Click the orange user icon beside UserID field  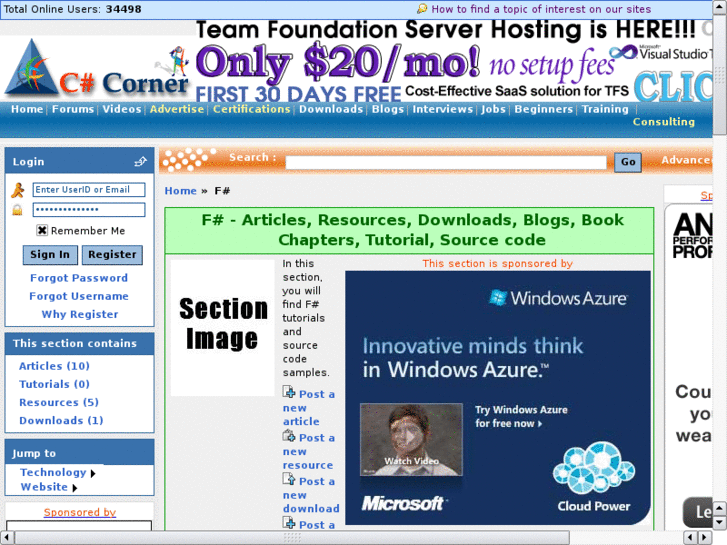tap(18, 190)
